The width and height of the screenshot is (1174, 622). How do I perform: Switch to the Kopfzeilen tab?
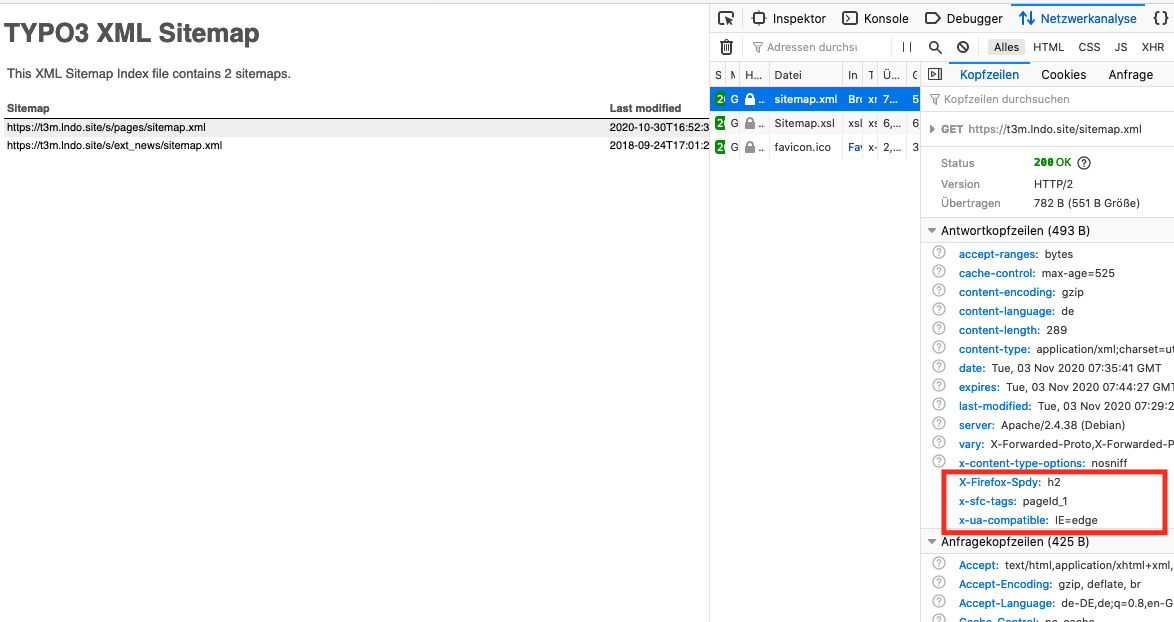(x=989, y=75)
